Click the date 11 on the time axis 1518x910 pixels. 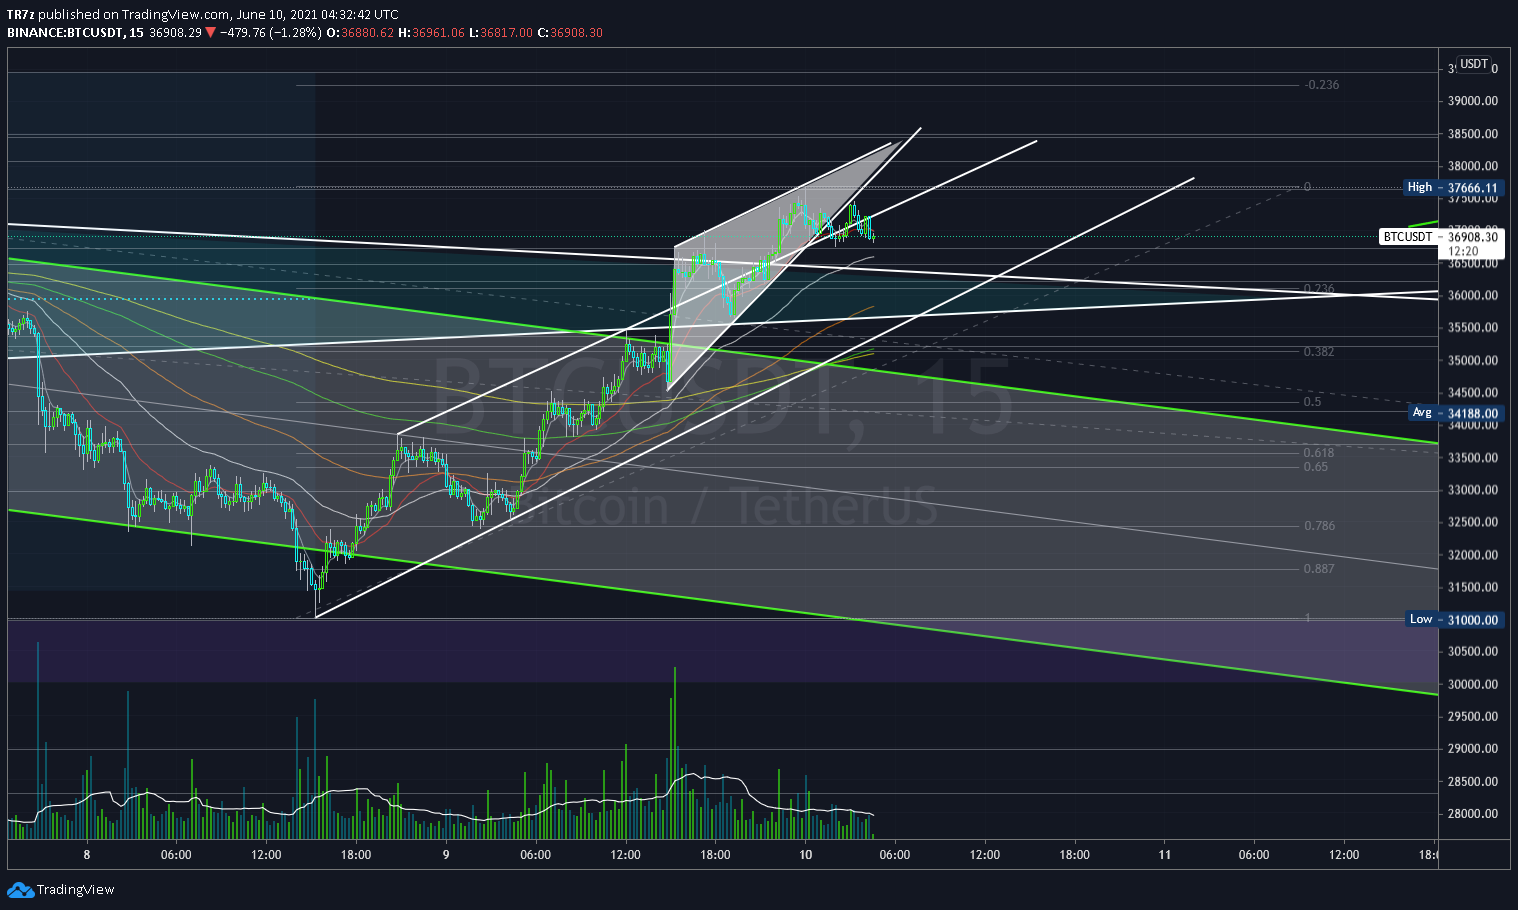point(1165,855)
